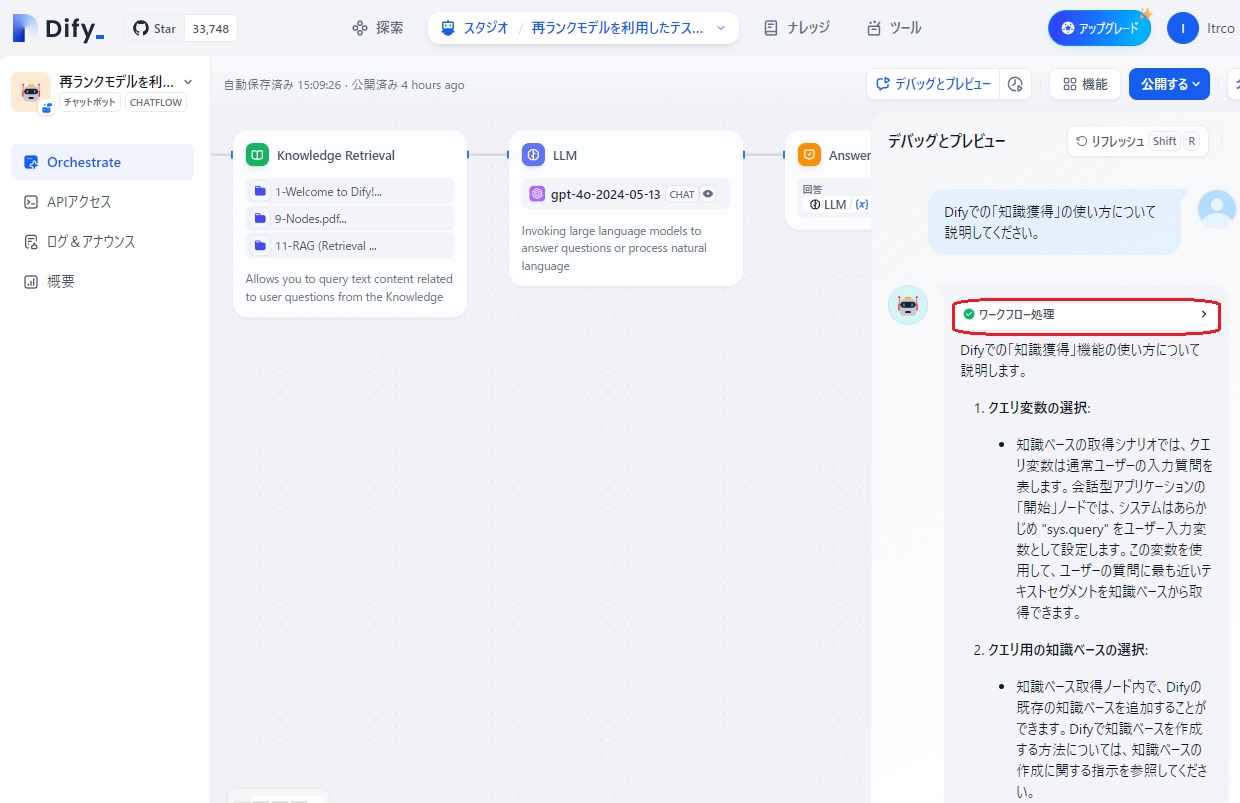This screenshot has width=1240, height=803.
Task: Select the Knowledge Retrieval node icon
Action: pyautogui.click(x=258, y=155)
